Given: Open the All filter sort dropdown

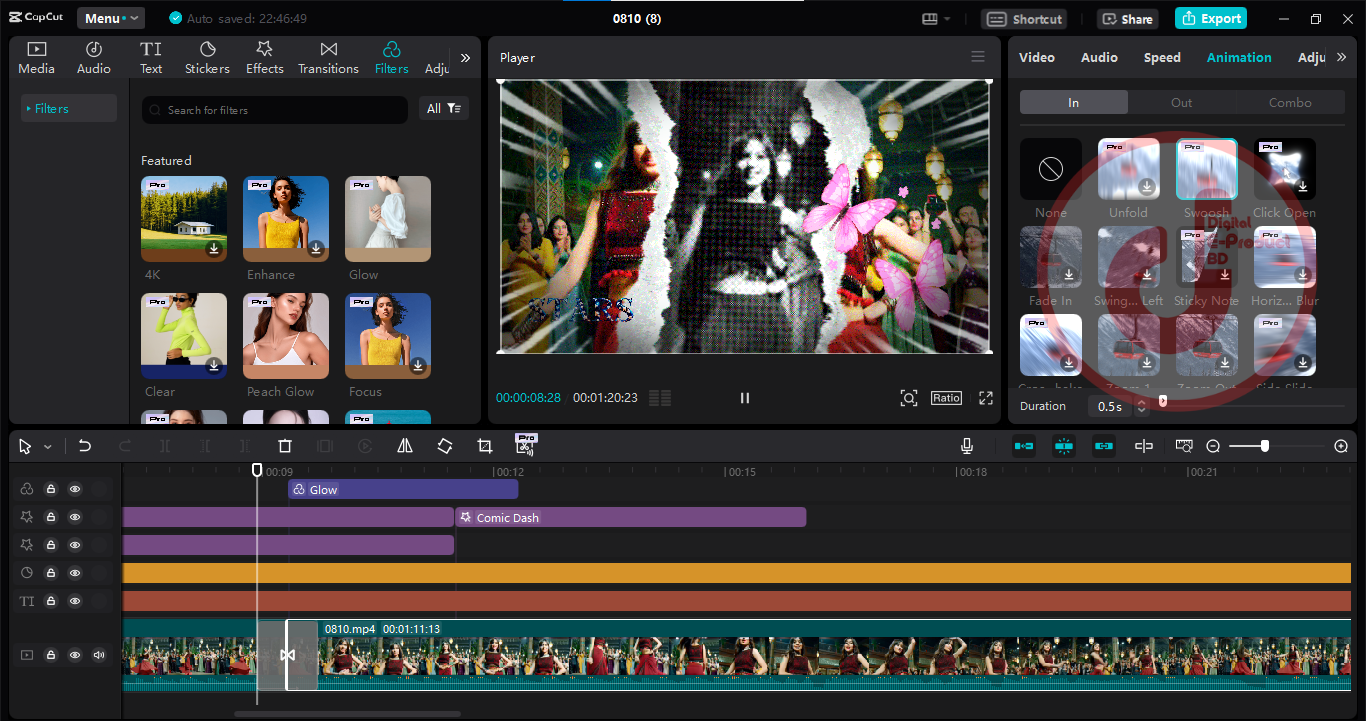Looking at the screenshot, I should click(444, 109).
